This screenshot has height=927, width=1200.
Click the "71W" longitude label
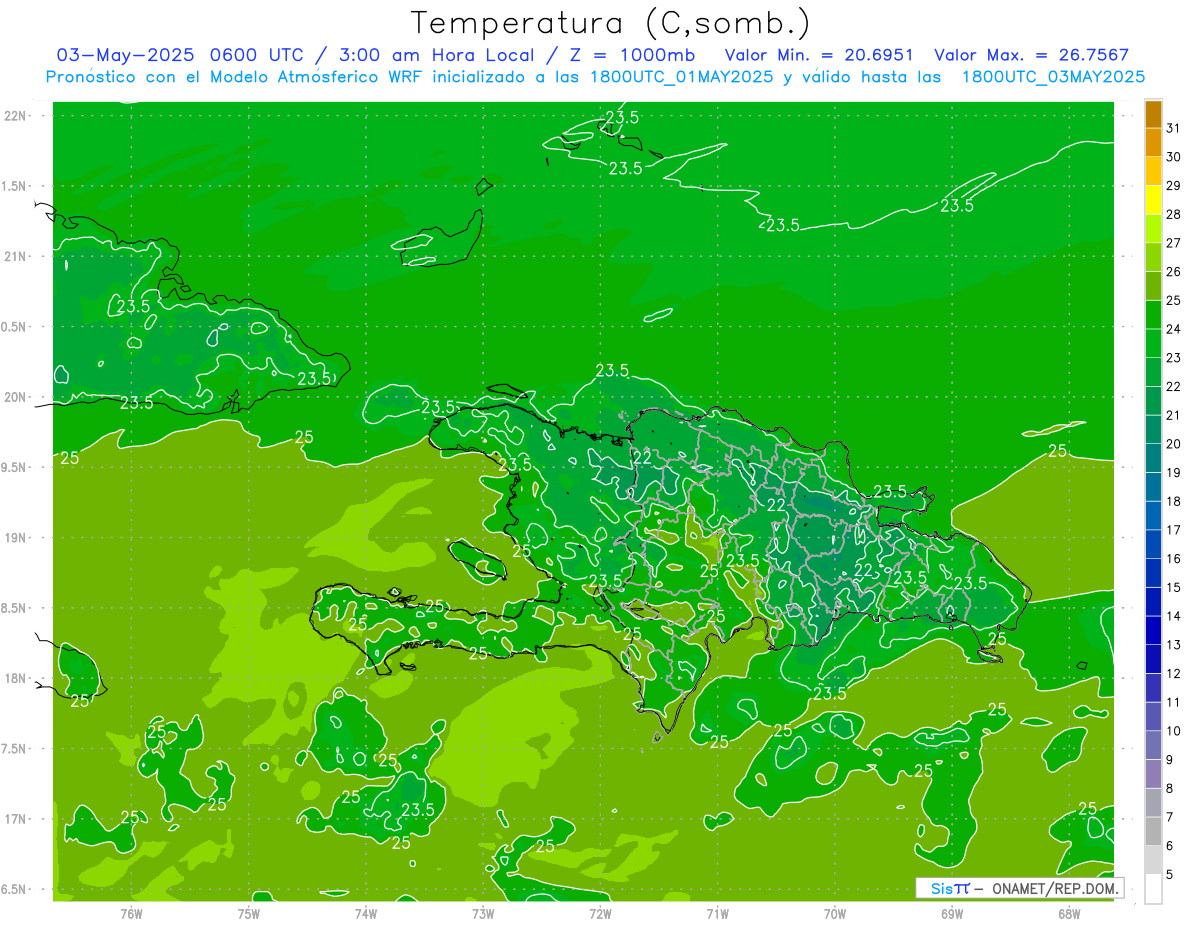(x=717, y=914)
